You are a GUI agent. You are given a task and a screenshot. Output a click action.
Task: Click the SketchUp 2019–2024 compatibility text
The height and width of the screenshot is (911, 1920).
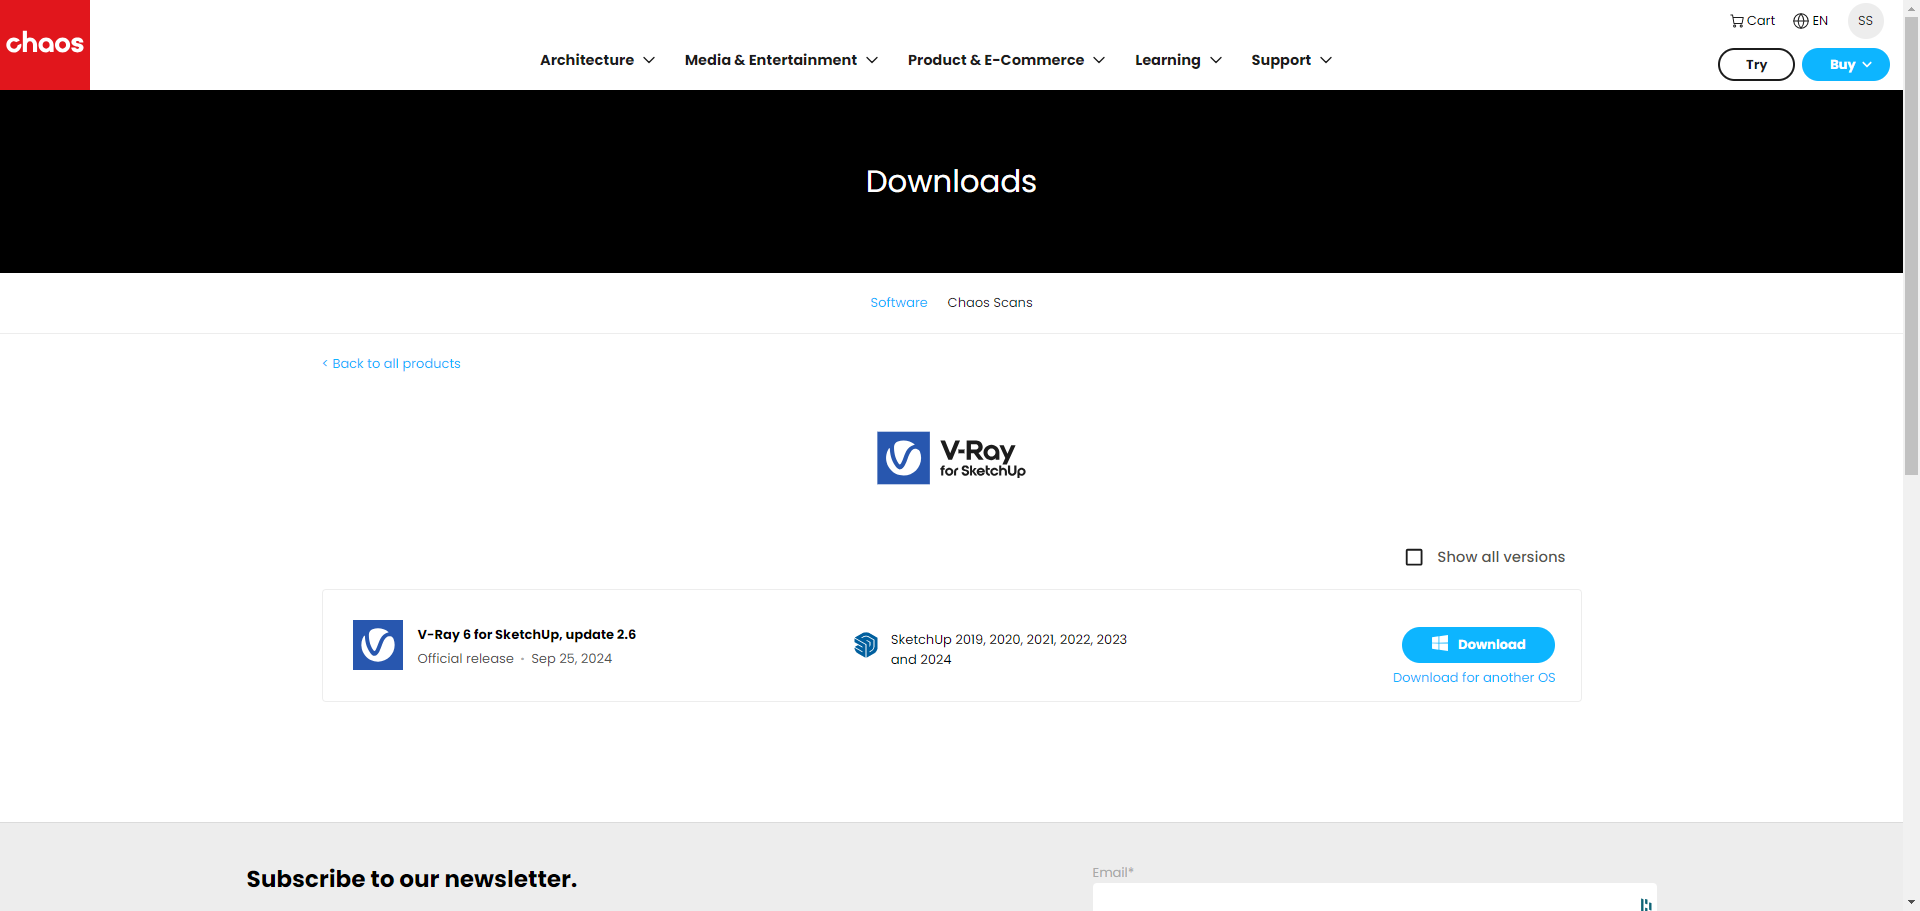1009,649
